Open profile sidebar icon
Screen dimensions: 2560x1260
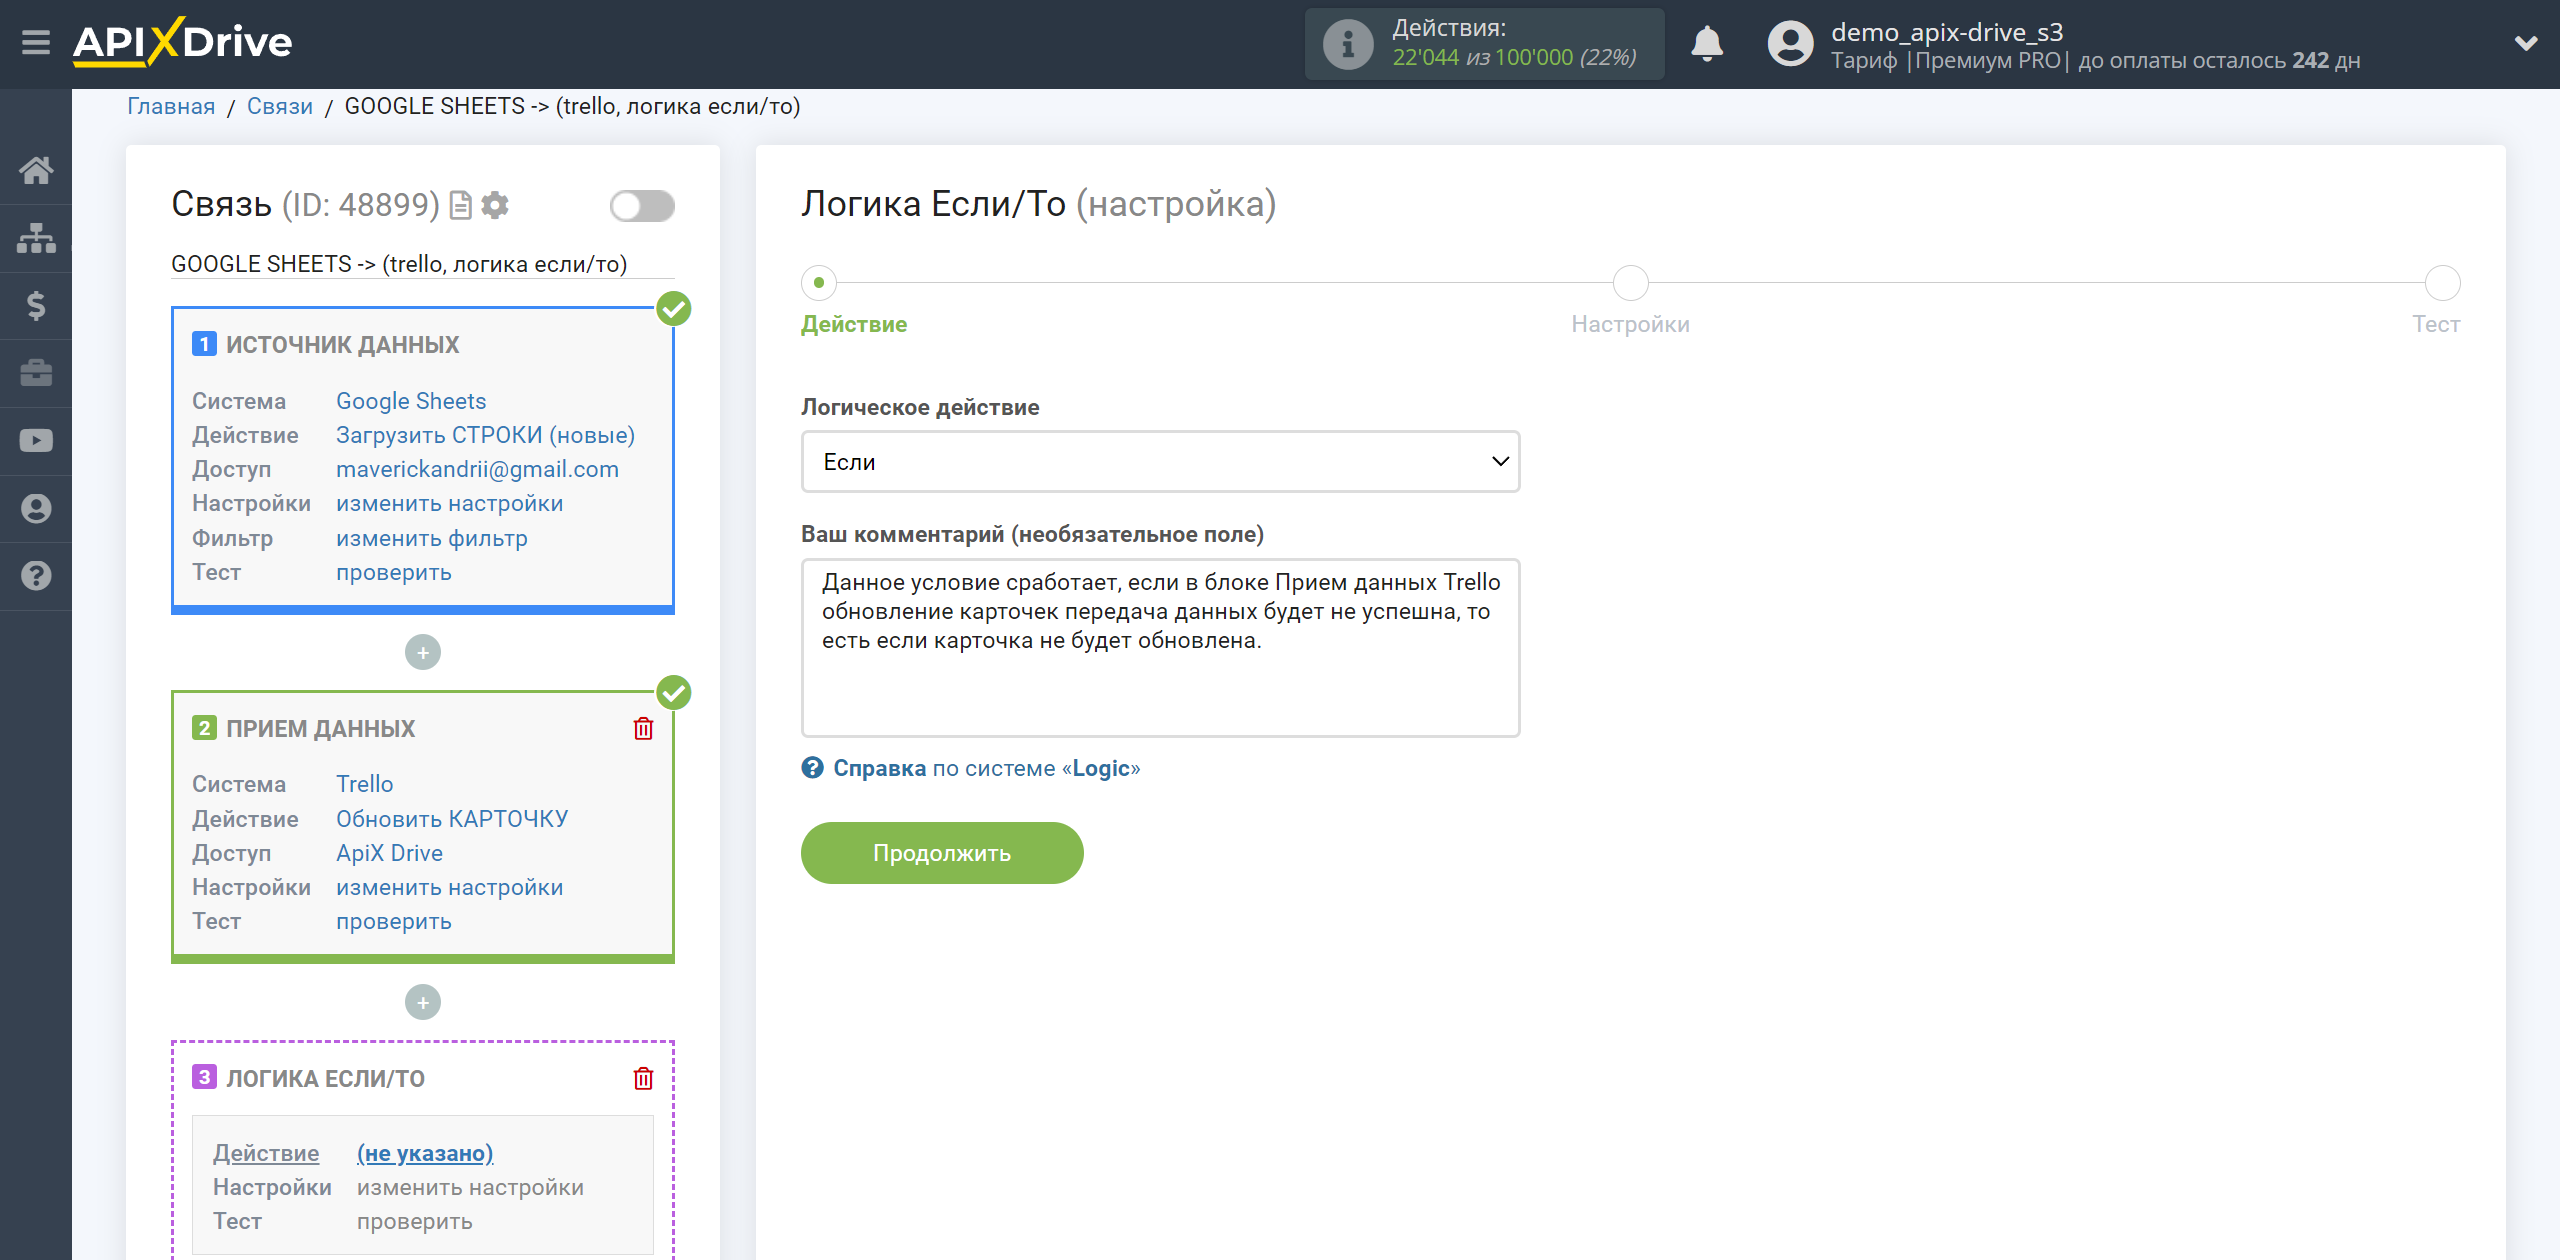click(x=36, y=509)
